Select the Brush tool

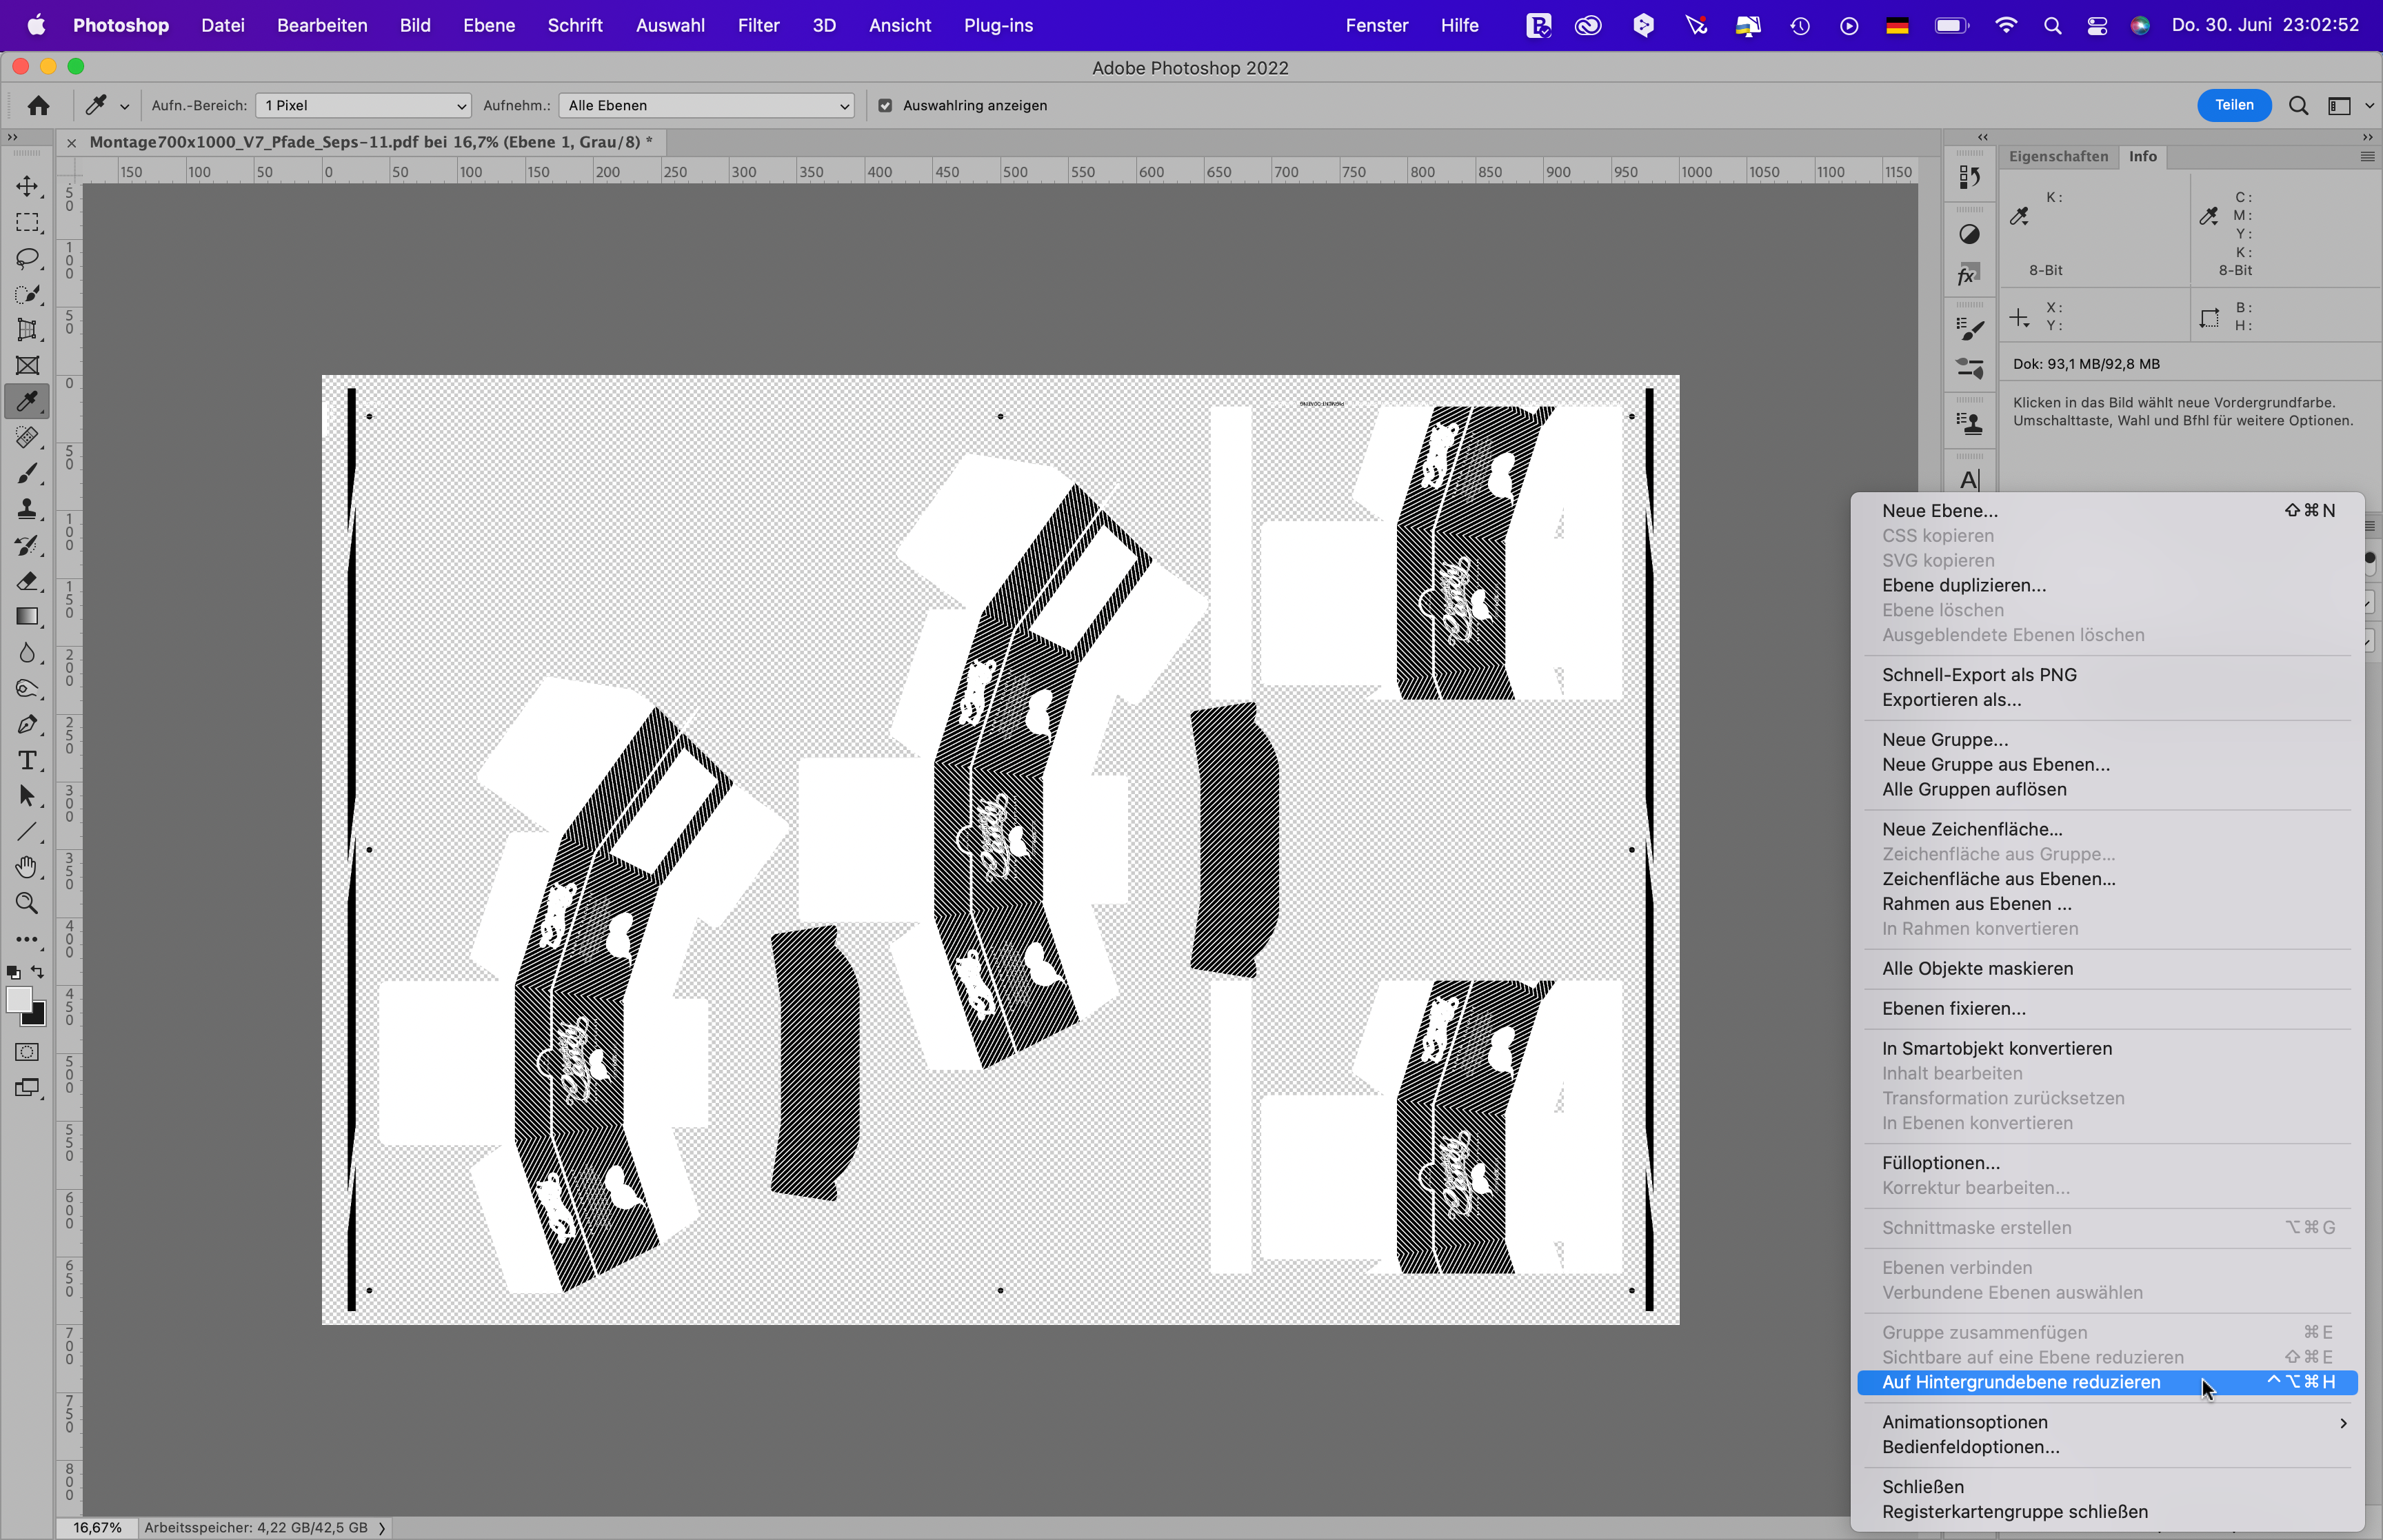tap(27, 473)
